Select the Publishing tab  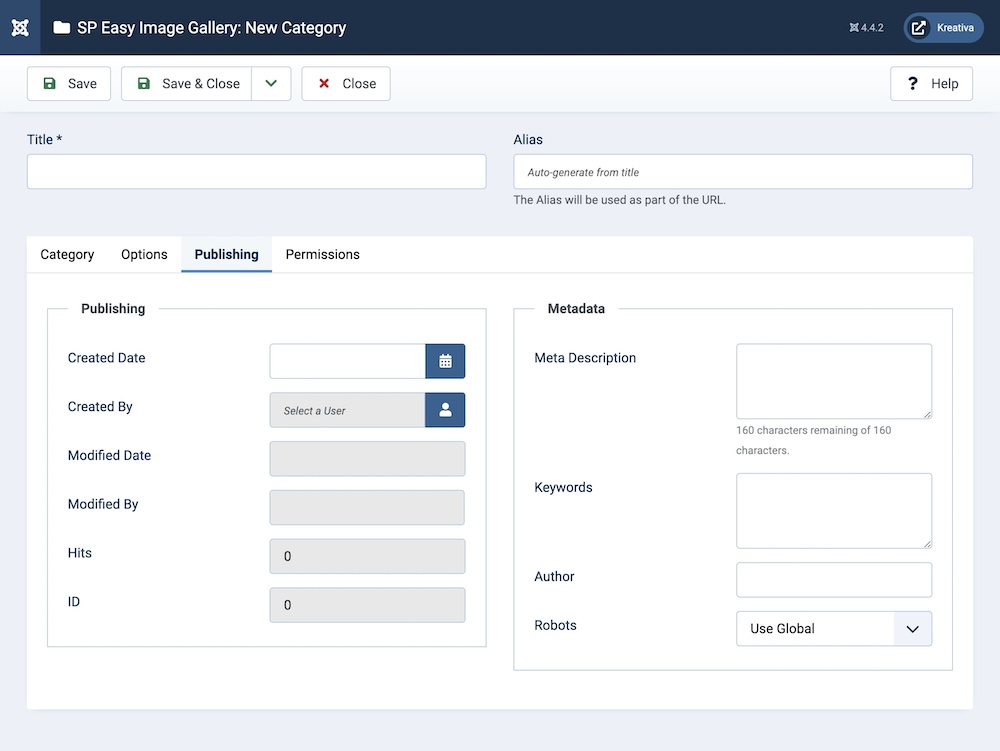tap(226, 255)
